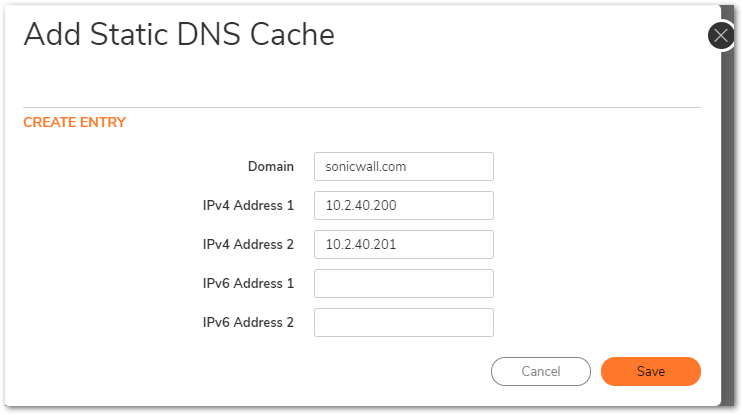The width and height of the screenshot is (743, 415).
Task: Click the empty IPv6 Address 2 field
Action: pos(404,323)
